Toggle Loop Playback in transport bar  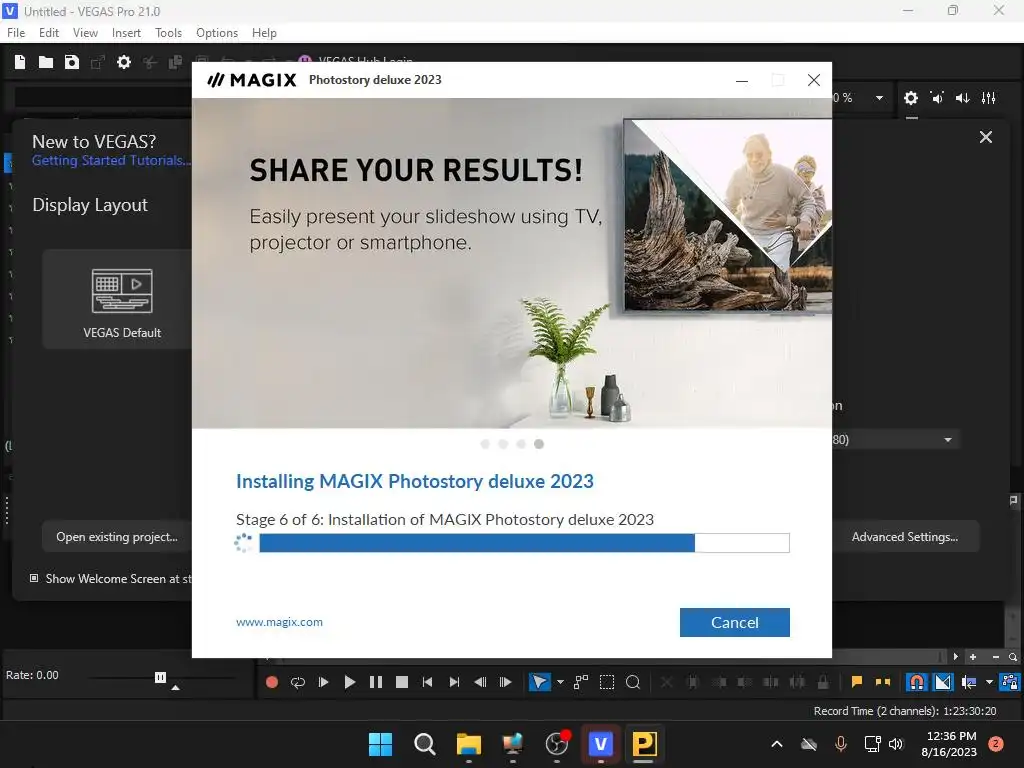coord(298,682)
